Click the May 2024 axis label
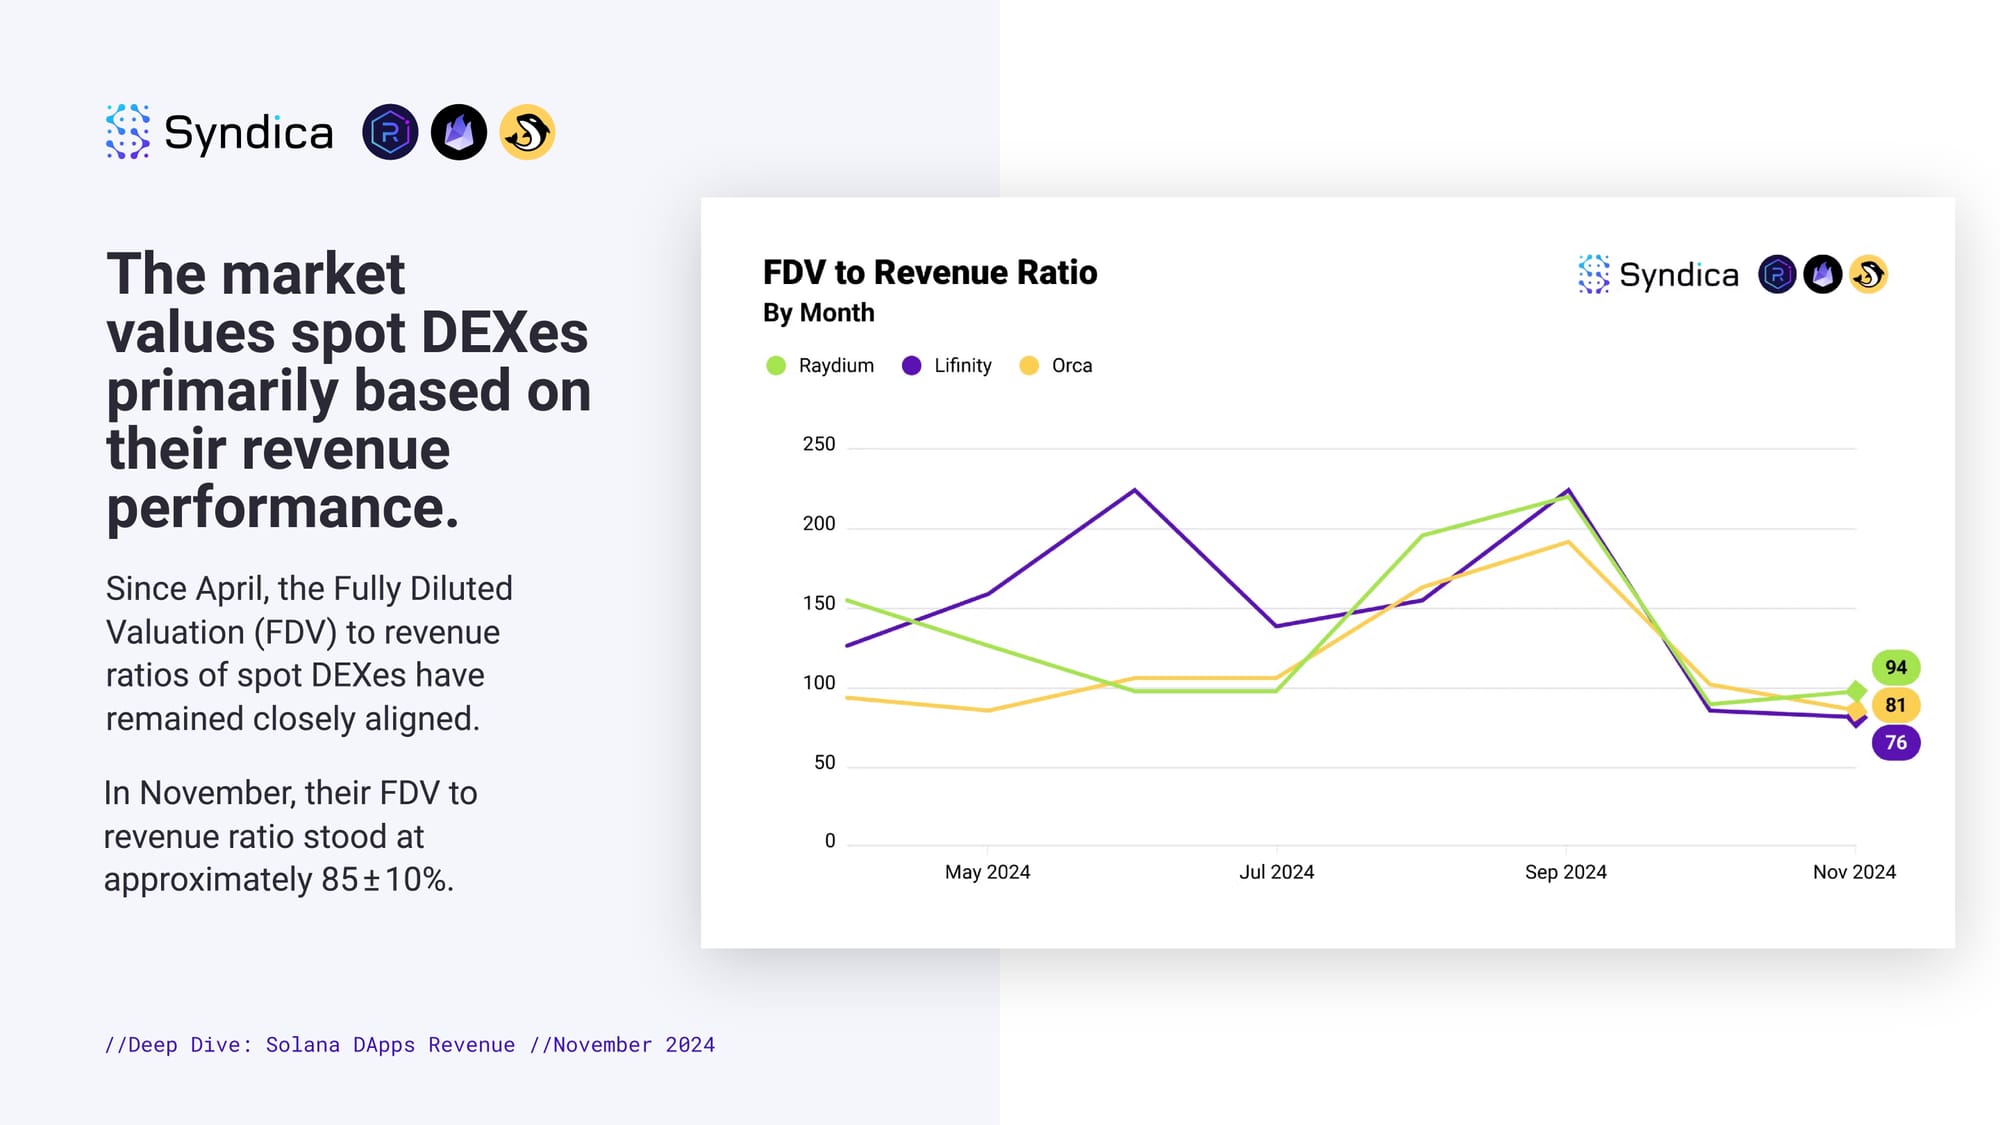Screen dimensions: 2000x1125 [987, 872]
